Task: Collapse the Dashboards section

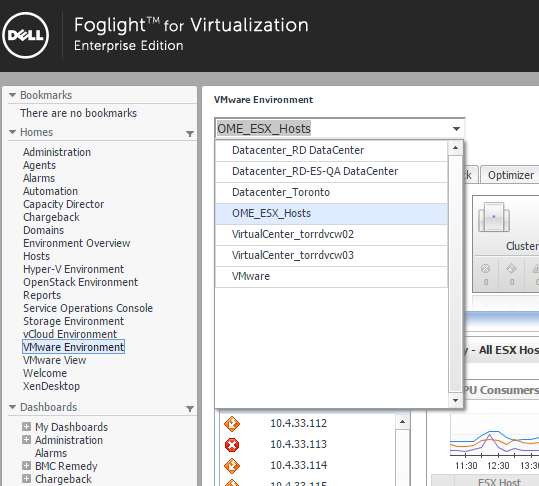Action: 13,407
